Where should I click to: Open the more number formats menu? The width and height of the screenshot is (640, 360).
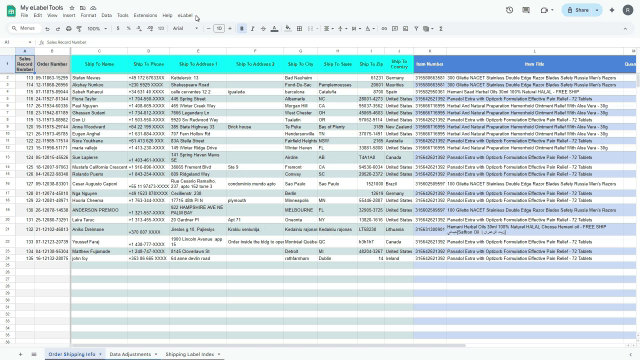161,29
